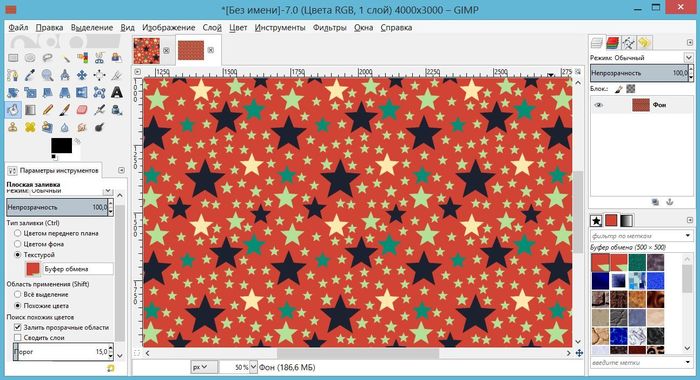700x380 pixels.
Task: Open the Фильтры menu
Action: [x=329, y=28]
